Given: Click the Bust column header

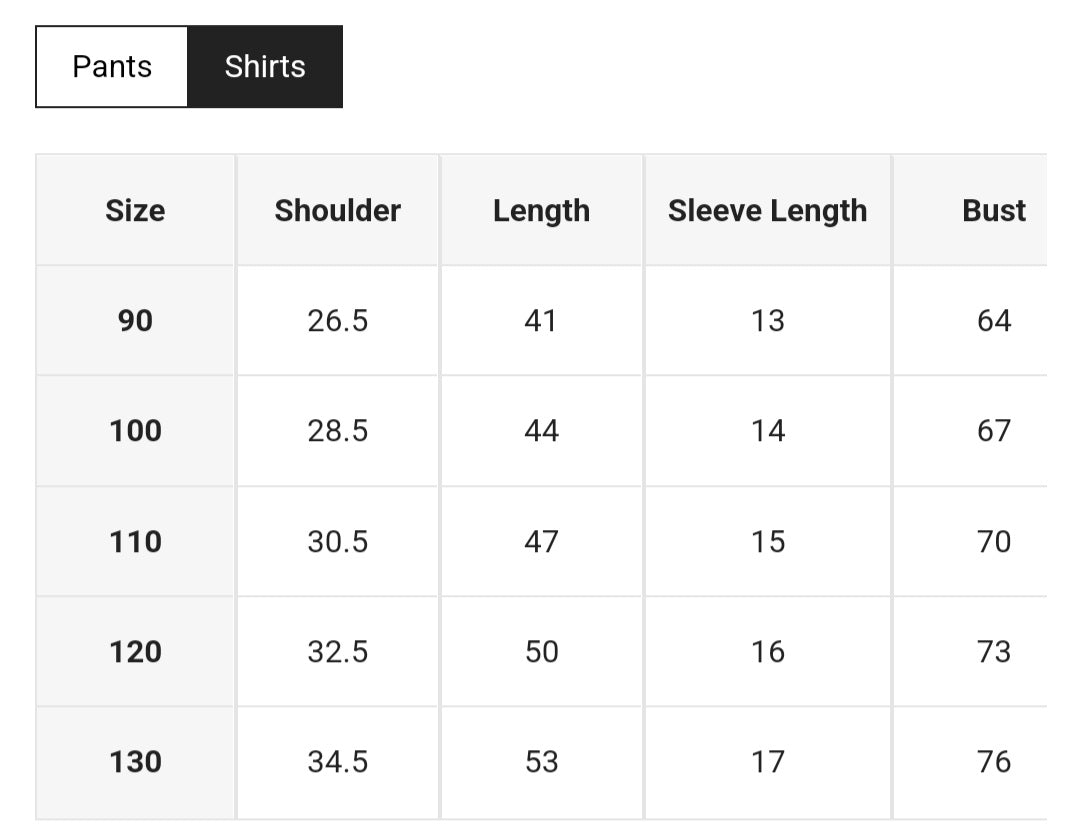Looking at the screenshot, I should pos(993,211).
